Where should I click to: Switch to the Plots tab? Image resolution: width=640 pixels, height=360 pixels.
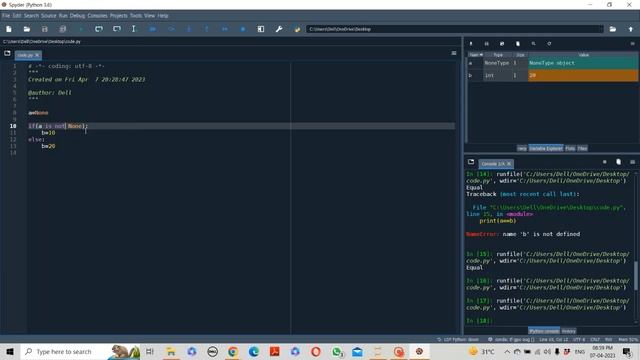(x=570, y=148)
